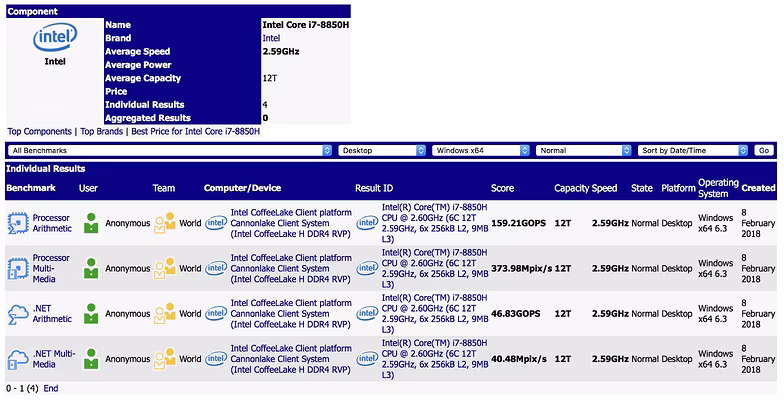
Task: Click the Processor Multi-Media benchmark icon
Action: point(18,268)
